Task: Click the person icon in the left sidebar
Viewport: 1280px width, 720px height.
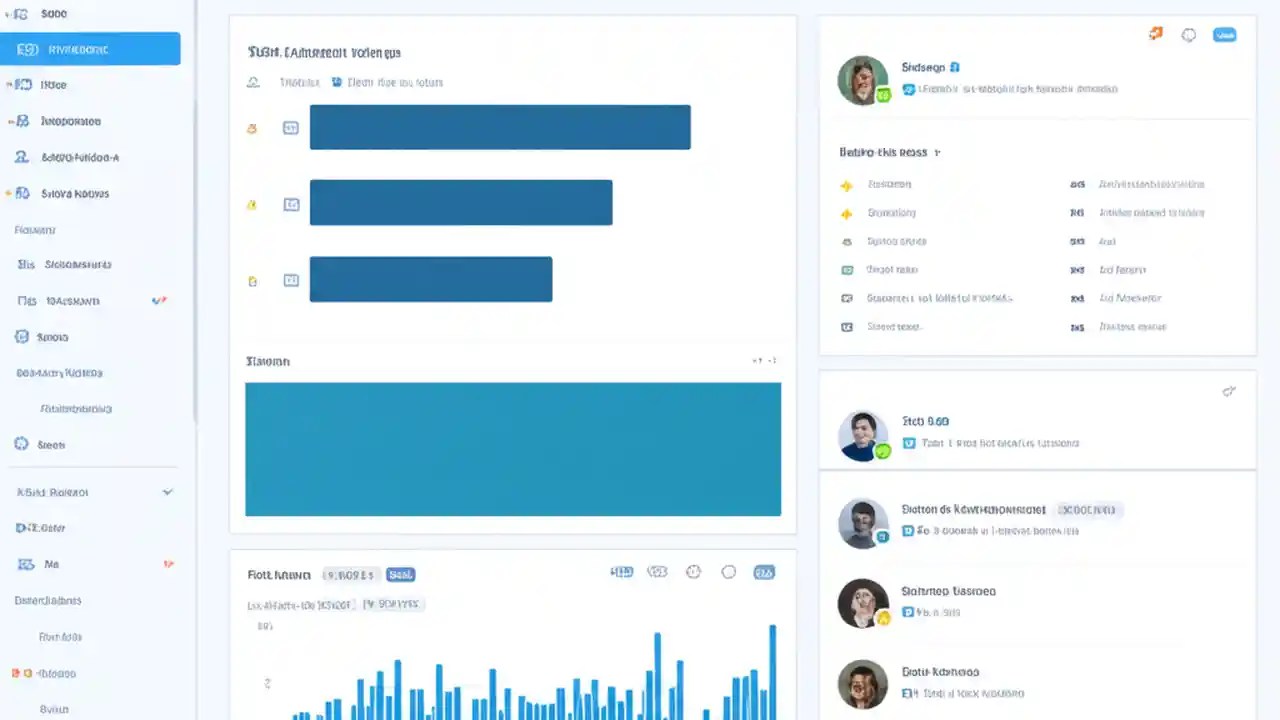Action: tap(21, 157)
